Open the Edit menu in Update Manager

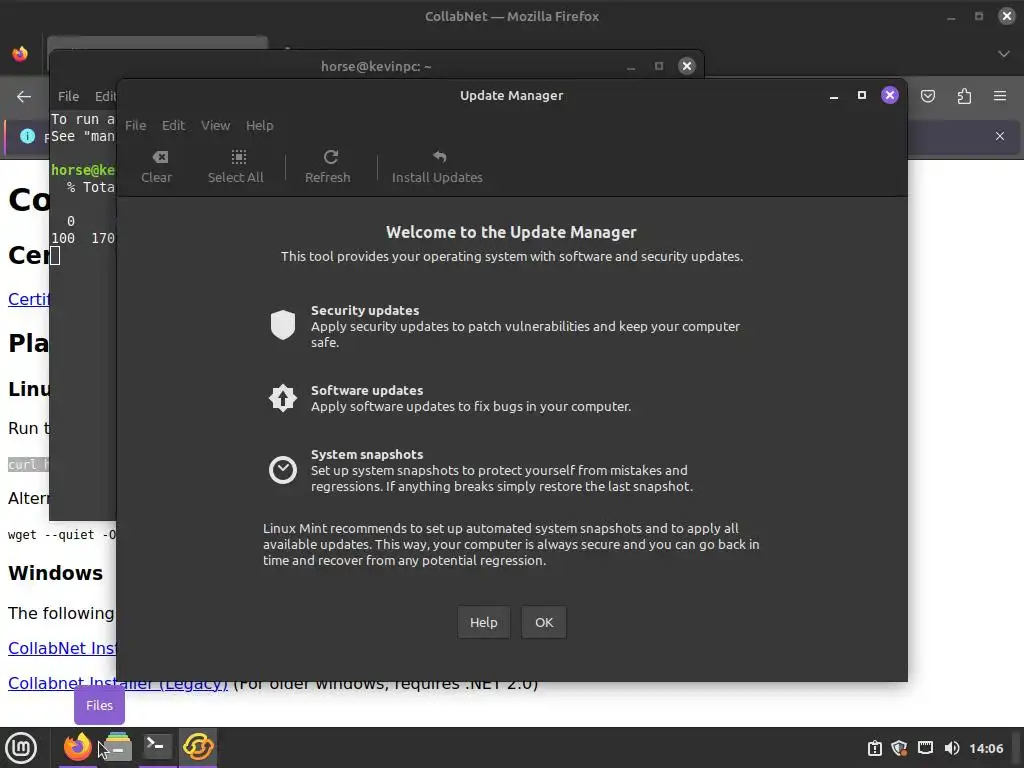[174, 125]
